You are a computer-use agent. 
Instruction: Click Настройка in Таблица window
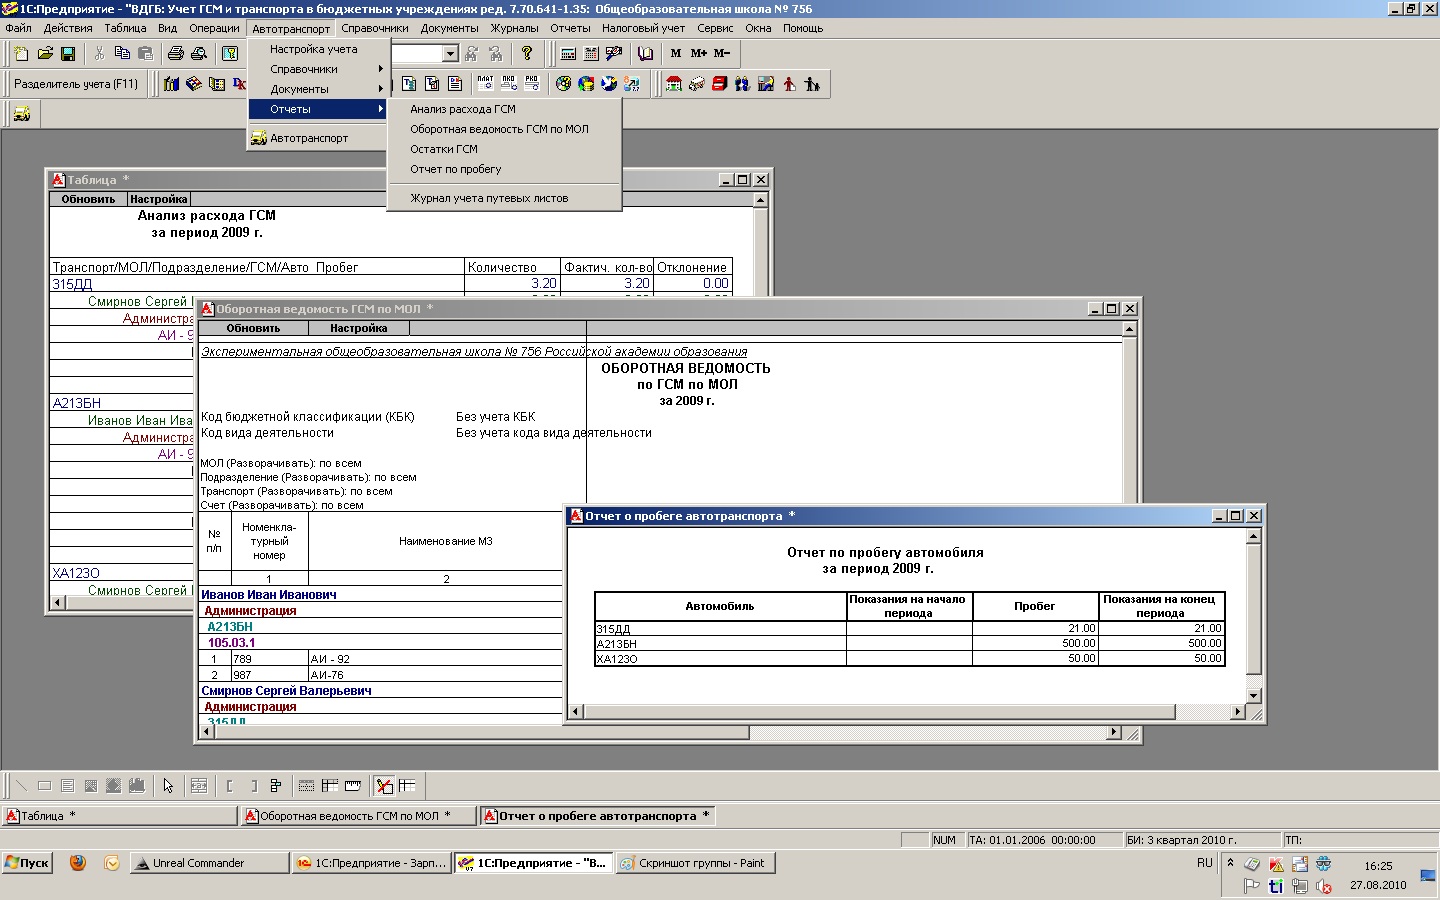coord(159,199)
